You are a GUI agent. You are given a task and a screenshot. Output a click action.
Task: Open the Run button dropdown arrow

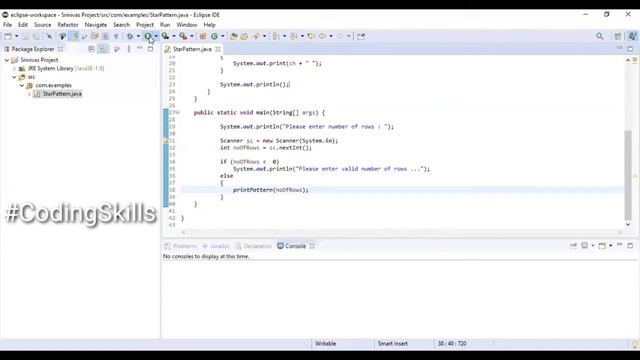click(x=156, y=36)
